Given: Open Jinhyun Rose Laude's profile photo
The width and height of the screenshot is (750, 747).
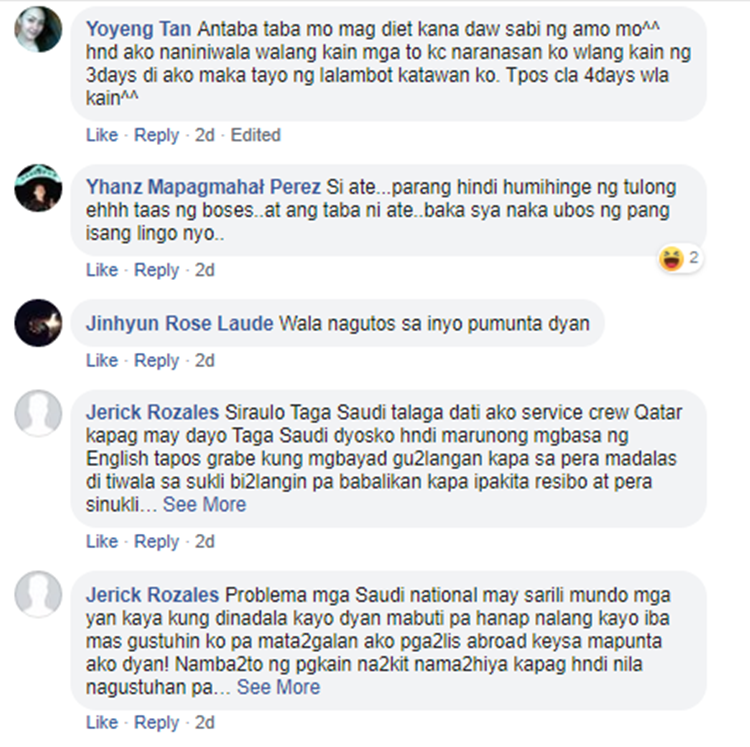Looking at the screenshot, I should tap(38, 323).
